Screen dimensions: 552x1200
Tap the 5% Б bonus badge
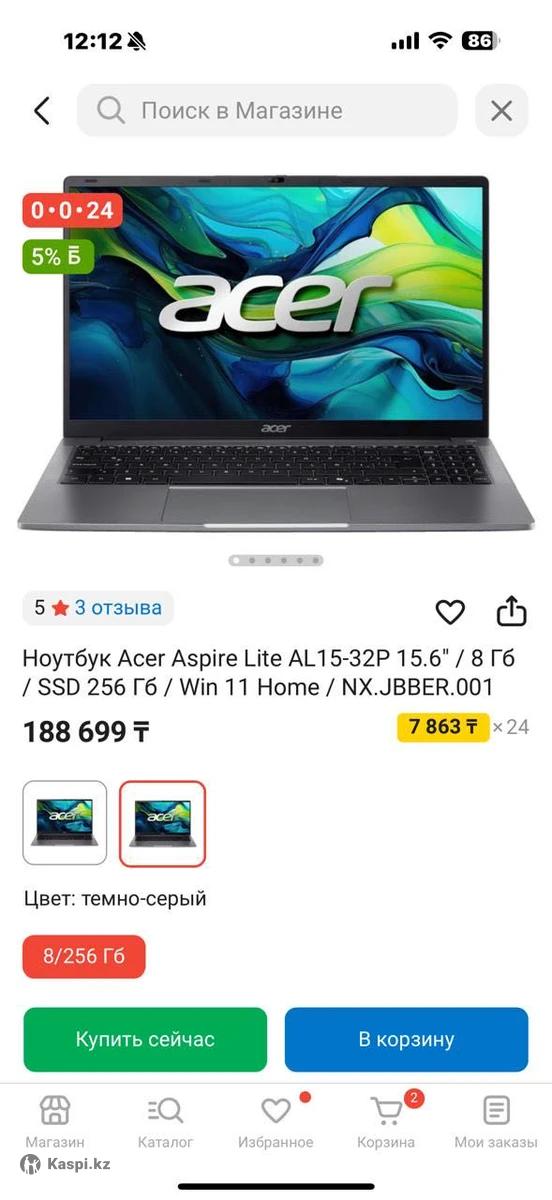[x=59, y=256]
